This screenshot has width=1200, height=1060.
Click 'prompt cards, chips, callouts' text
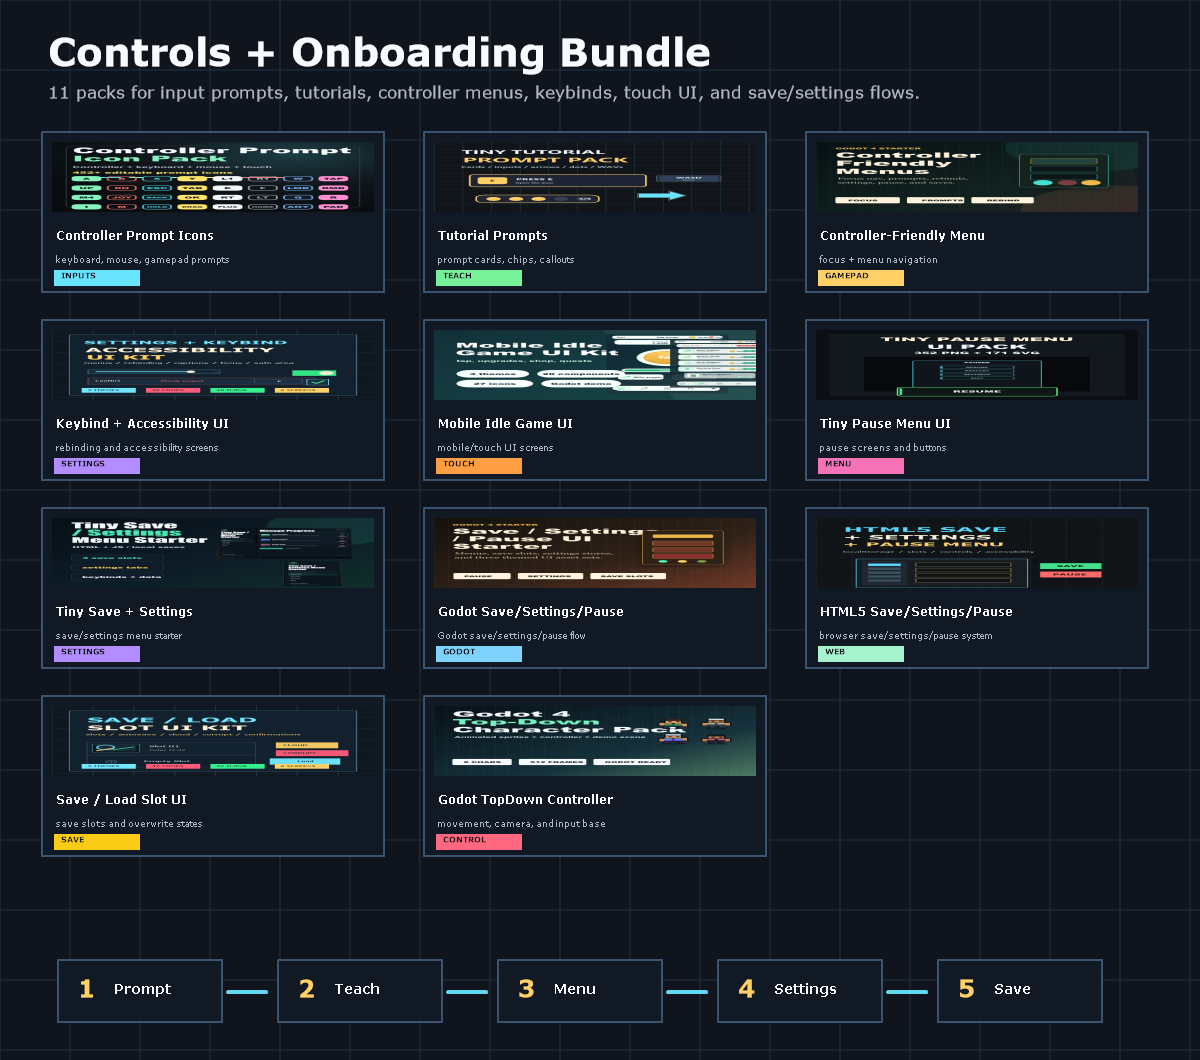pos(506,260)
